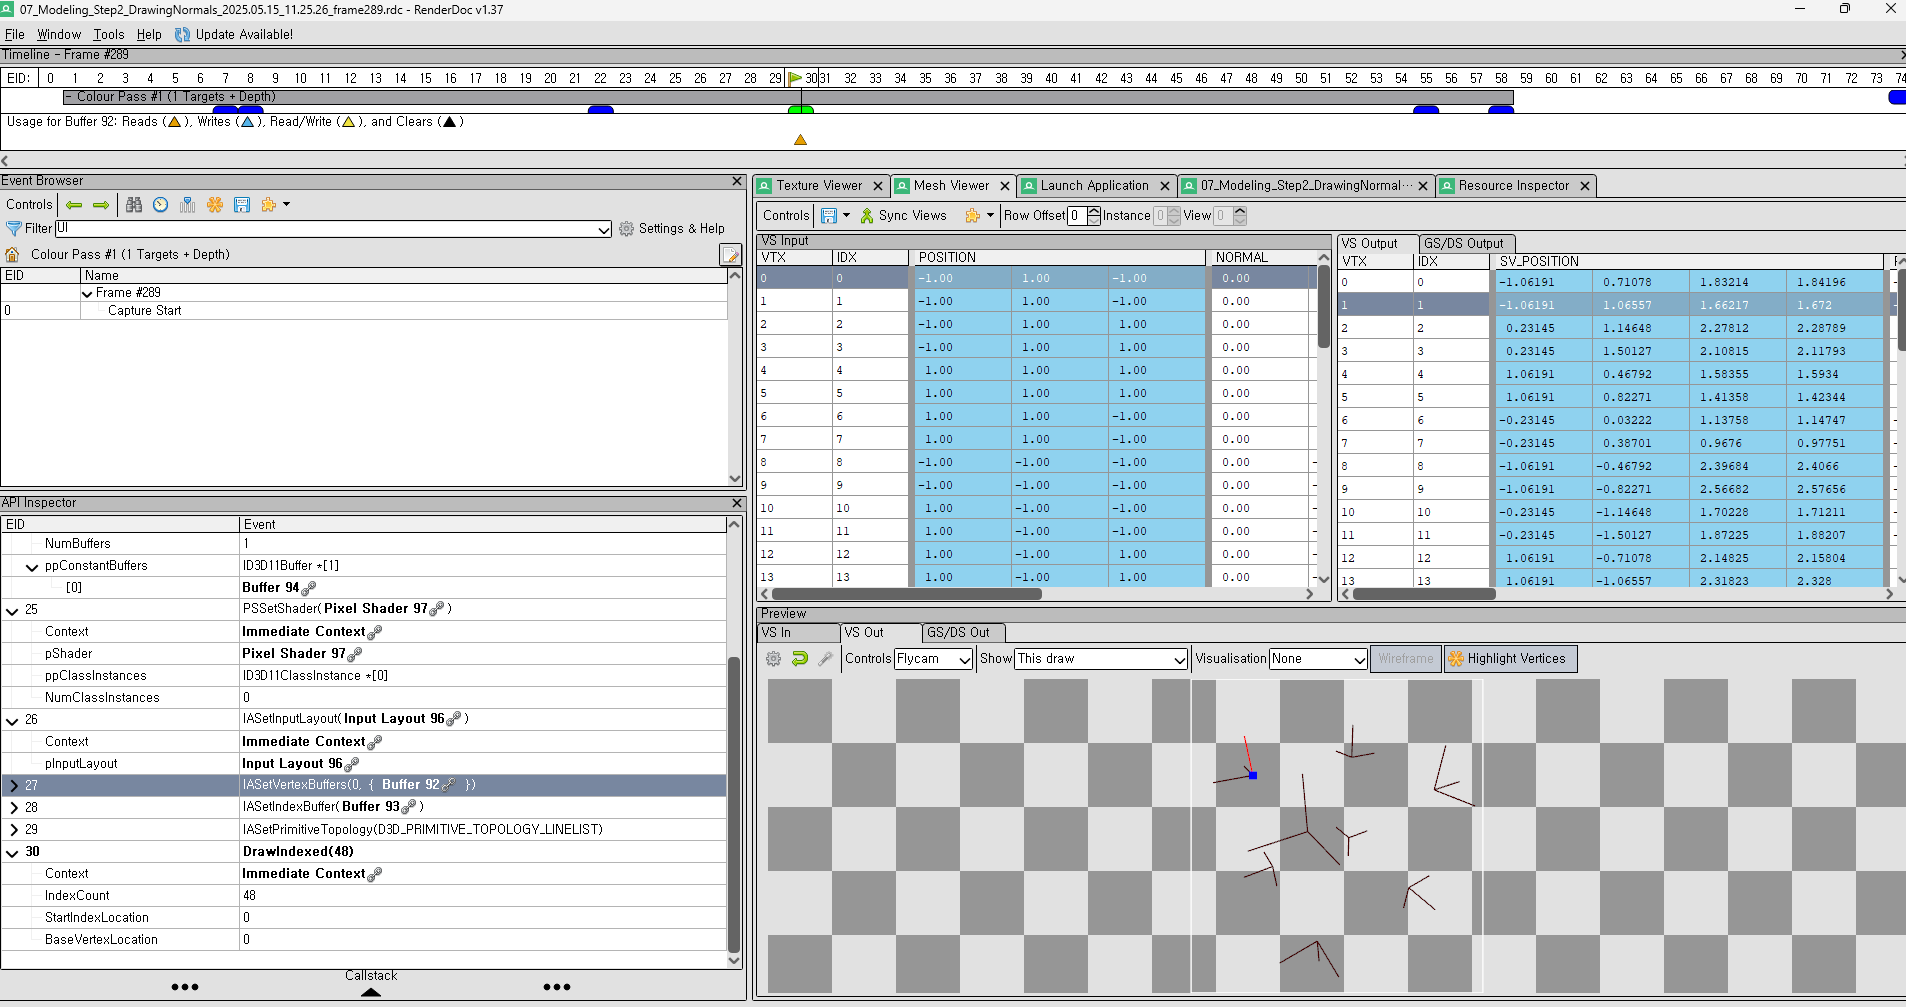
Task: Open the Help menu
Action: pos(149,35)
